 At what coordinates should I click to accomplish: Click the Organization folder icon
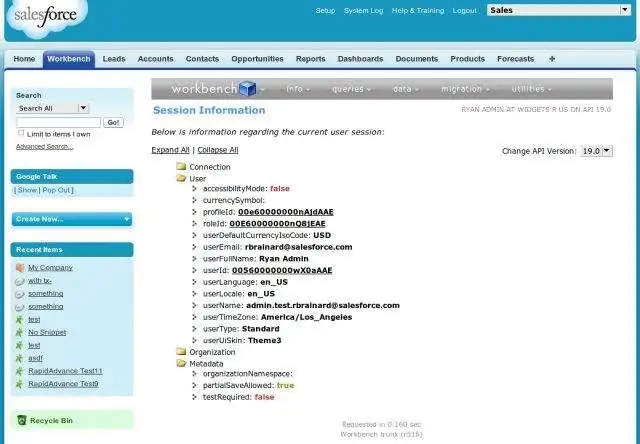coord(181,351)
